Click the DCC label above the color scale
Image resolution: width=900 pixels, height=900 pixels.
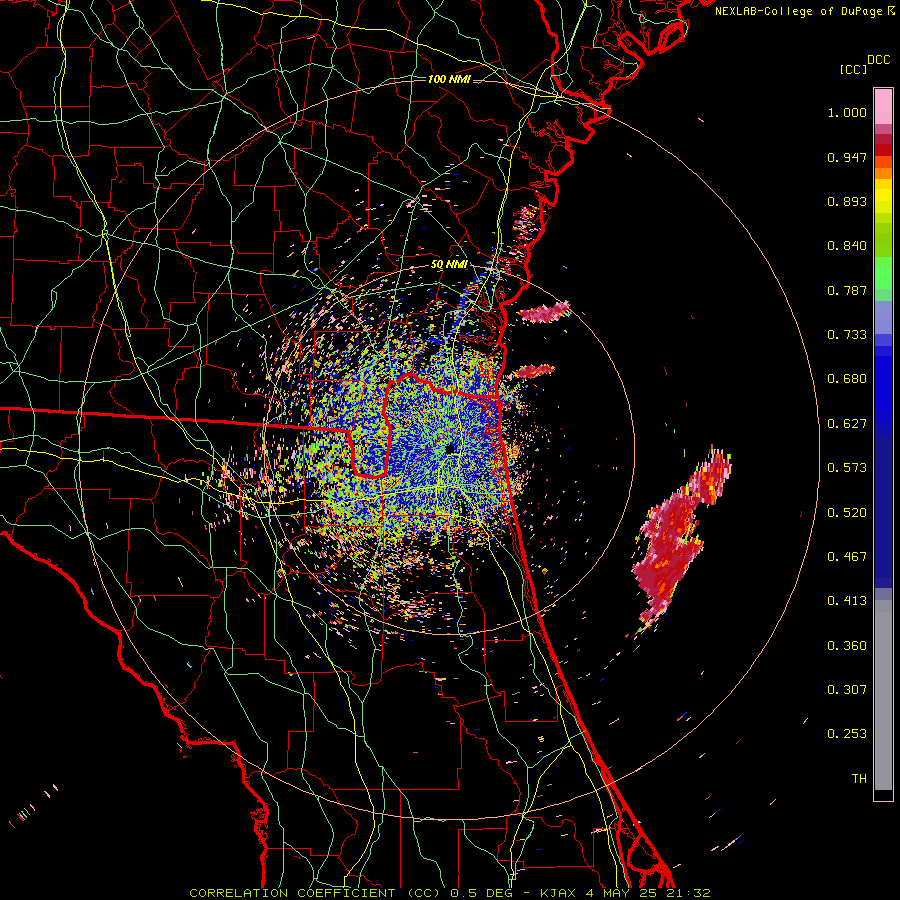pyautogui.click(x=879, y=60)
